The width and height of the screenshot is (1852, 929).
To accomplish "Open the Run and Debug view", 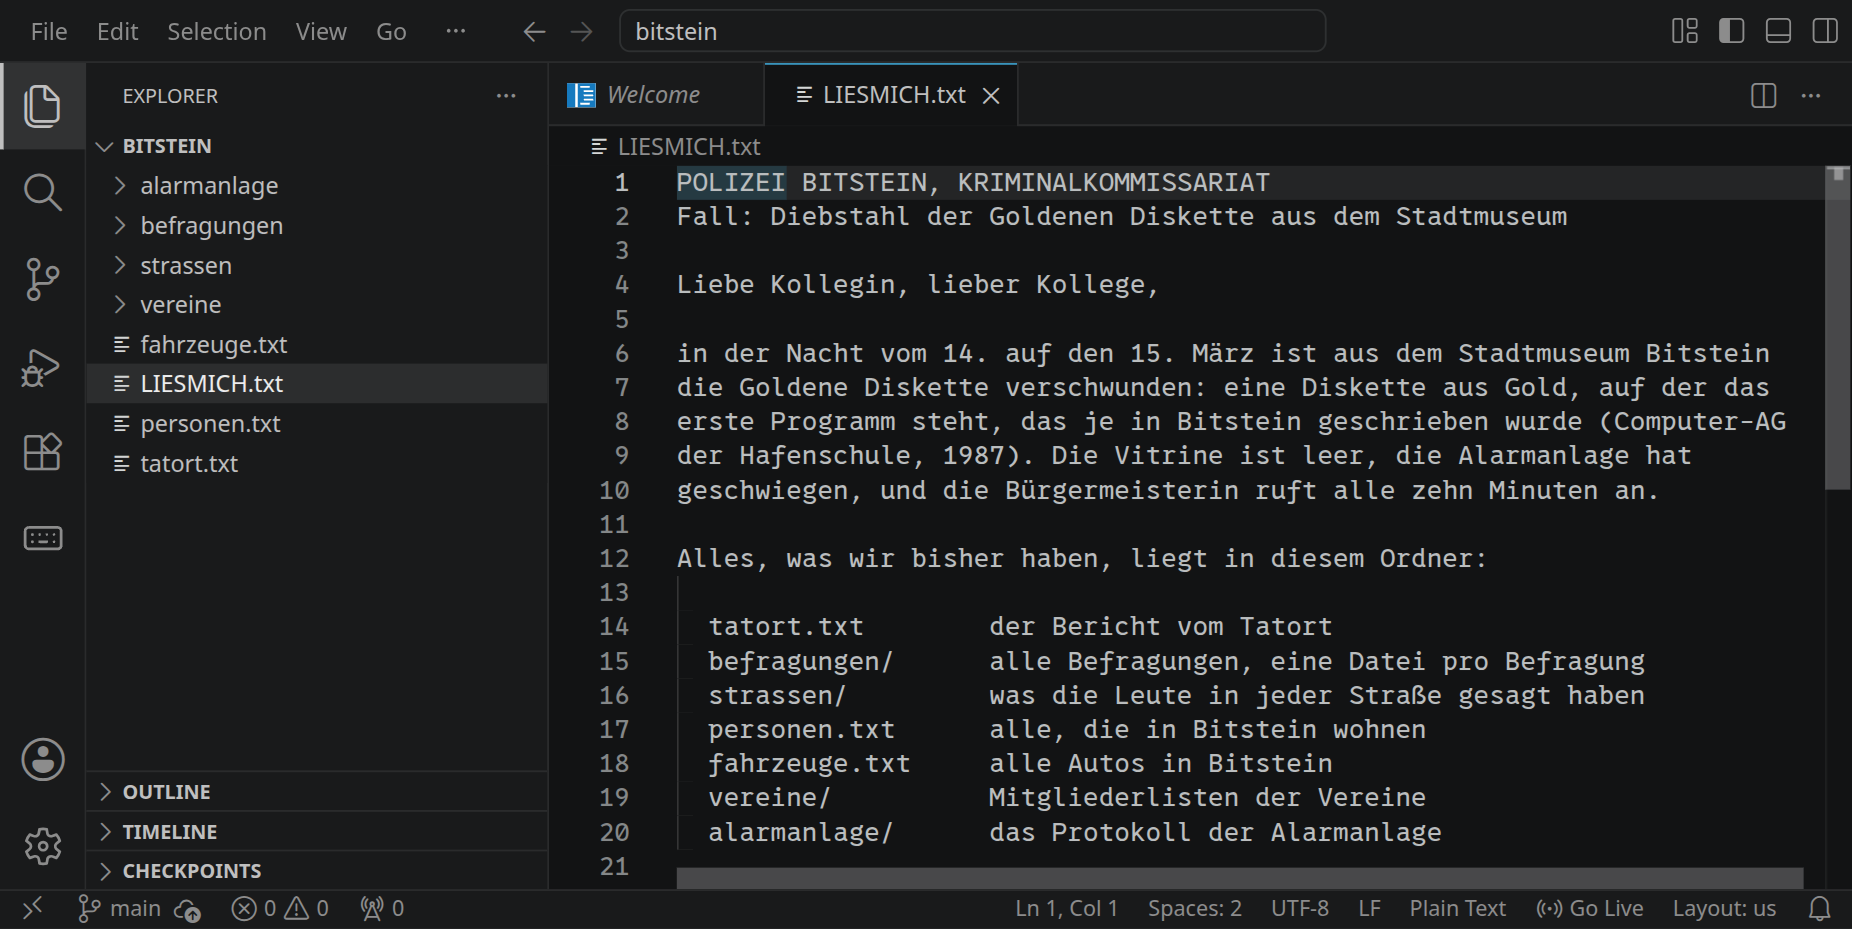I will point(42,367).
